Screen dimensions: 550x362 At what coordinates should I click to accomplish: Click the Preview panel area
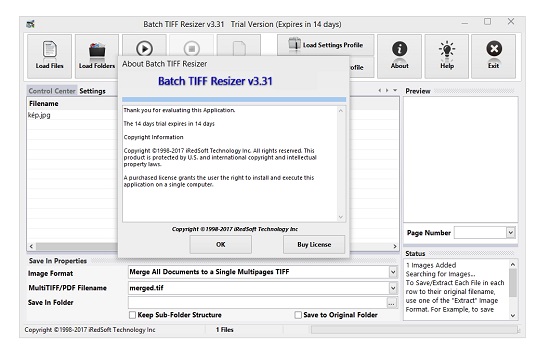click(461, 159)
